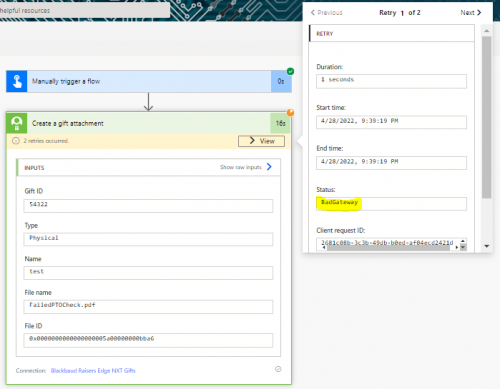The width and height of the screenshot is (500, 389).
Task: Click retry panel vertical scrollbar thumb
Action: point(487,117)
